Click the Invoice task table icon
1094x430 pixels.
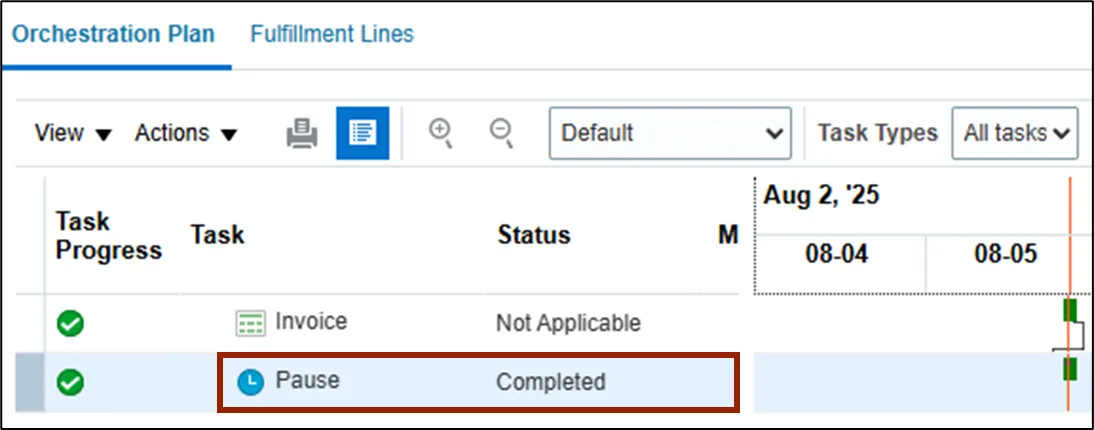tap(248, 323)
